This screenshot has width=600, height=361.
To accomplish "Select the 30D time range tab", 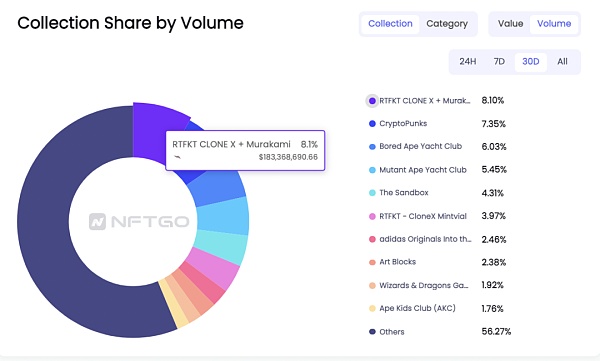I will pyautogui.click(x=531, y=62).
